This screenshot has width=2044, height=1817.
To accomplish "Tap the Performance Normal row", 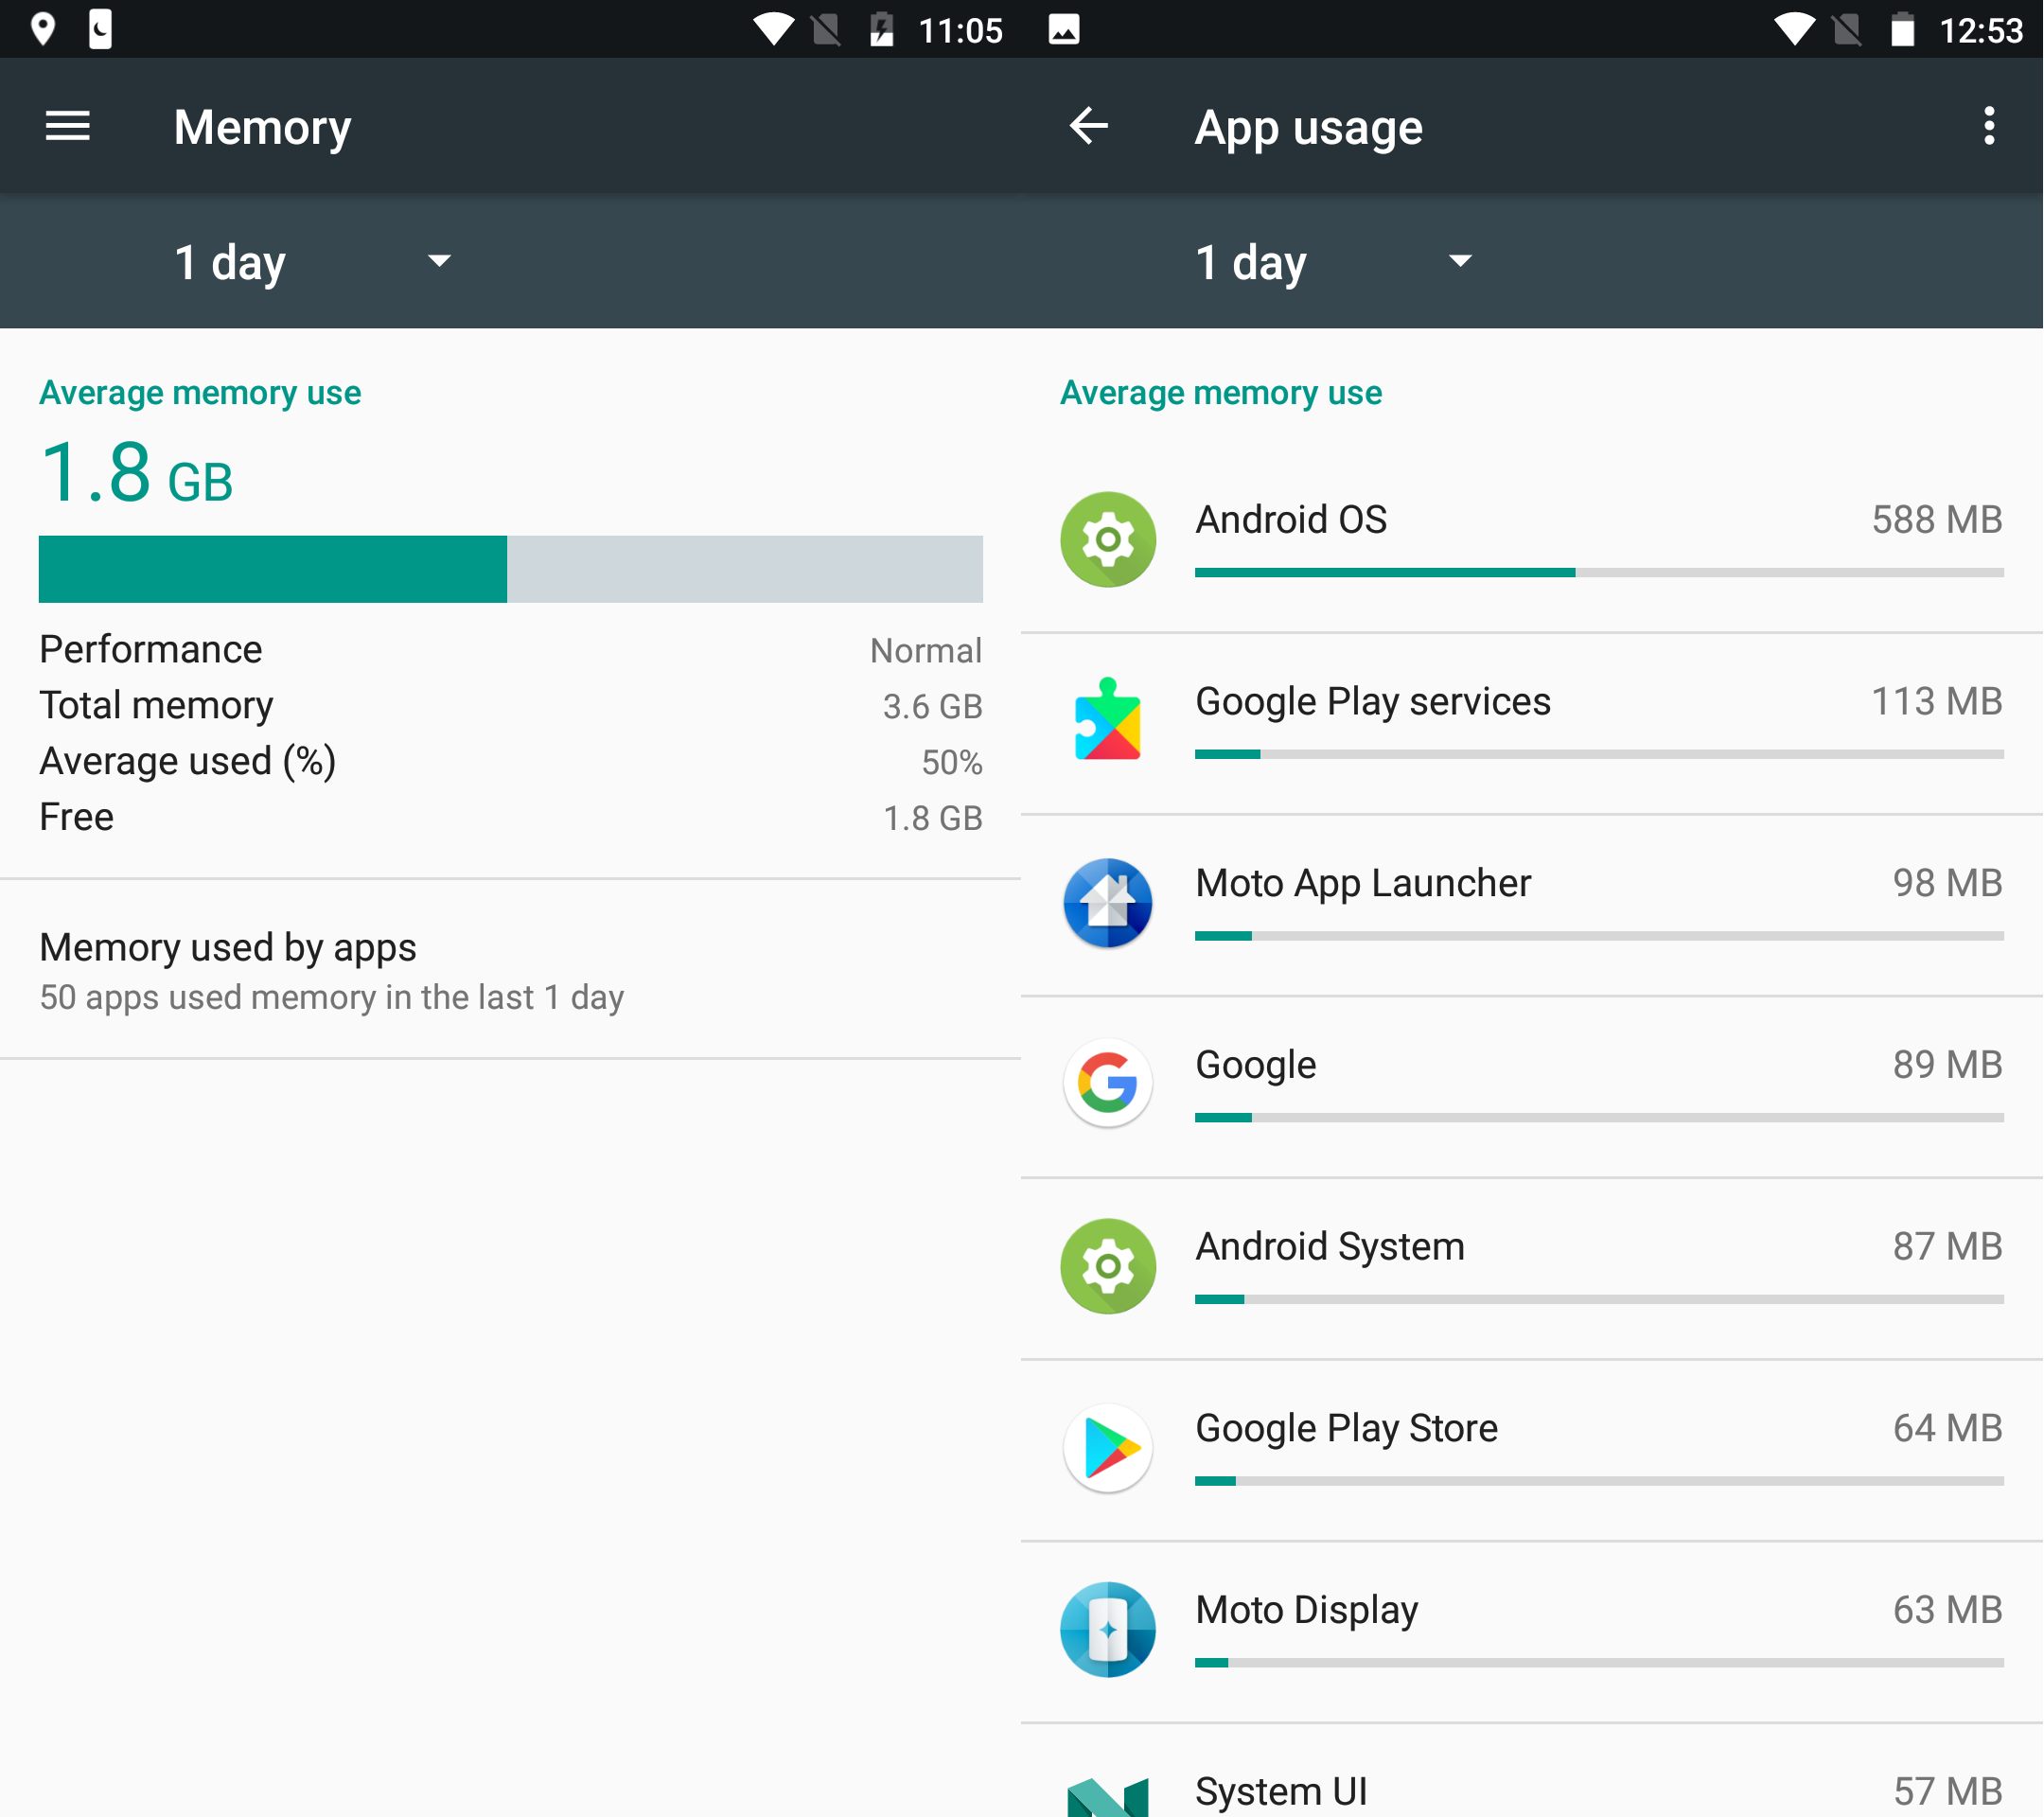I will click(x=510, y=650).
